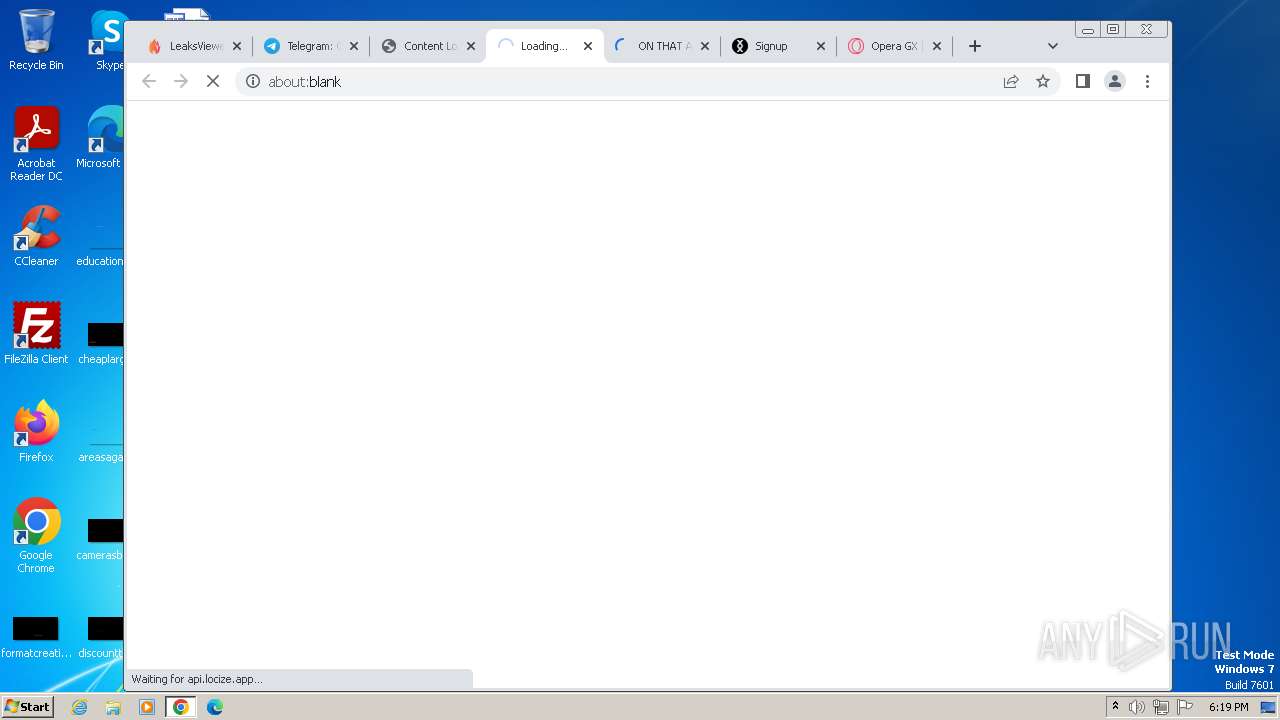Open a new browser tab
The width and height of the screenshot is (1280, 720).
click(975, 46)
